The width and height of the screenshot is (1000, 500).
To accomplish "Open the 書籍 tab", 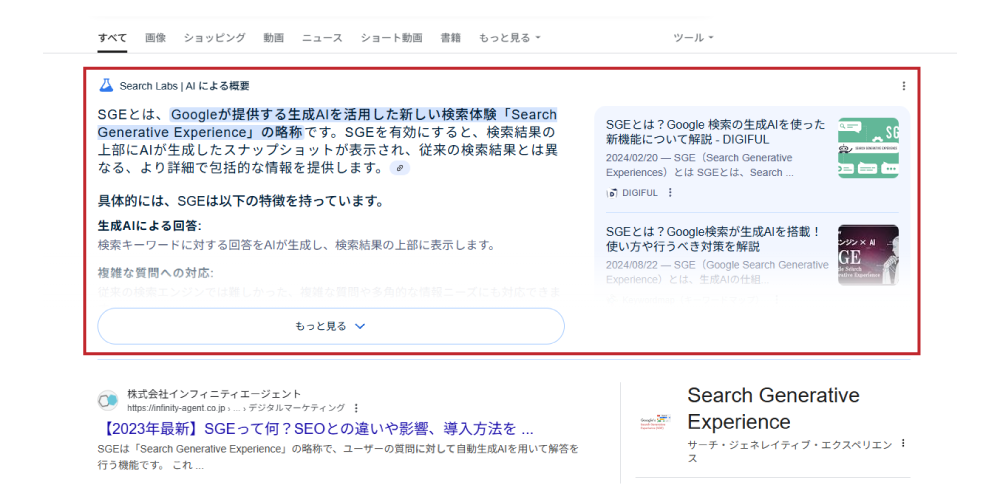I will pyautogui.click(x=450, y=38).
